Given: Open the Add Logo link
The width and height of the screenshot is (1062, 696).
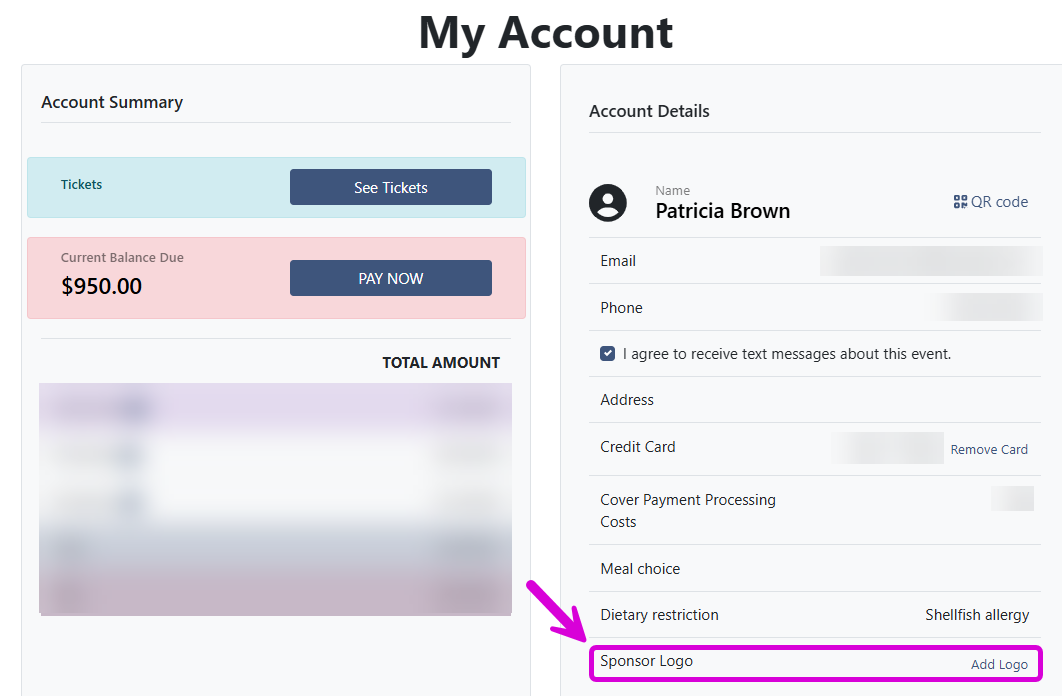Looking at the screenshot, I should pyautogui.click(x=999, y=664).
